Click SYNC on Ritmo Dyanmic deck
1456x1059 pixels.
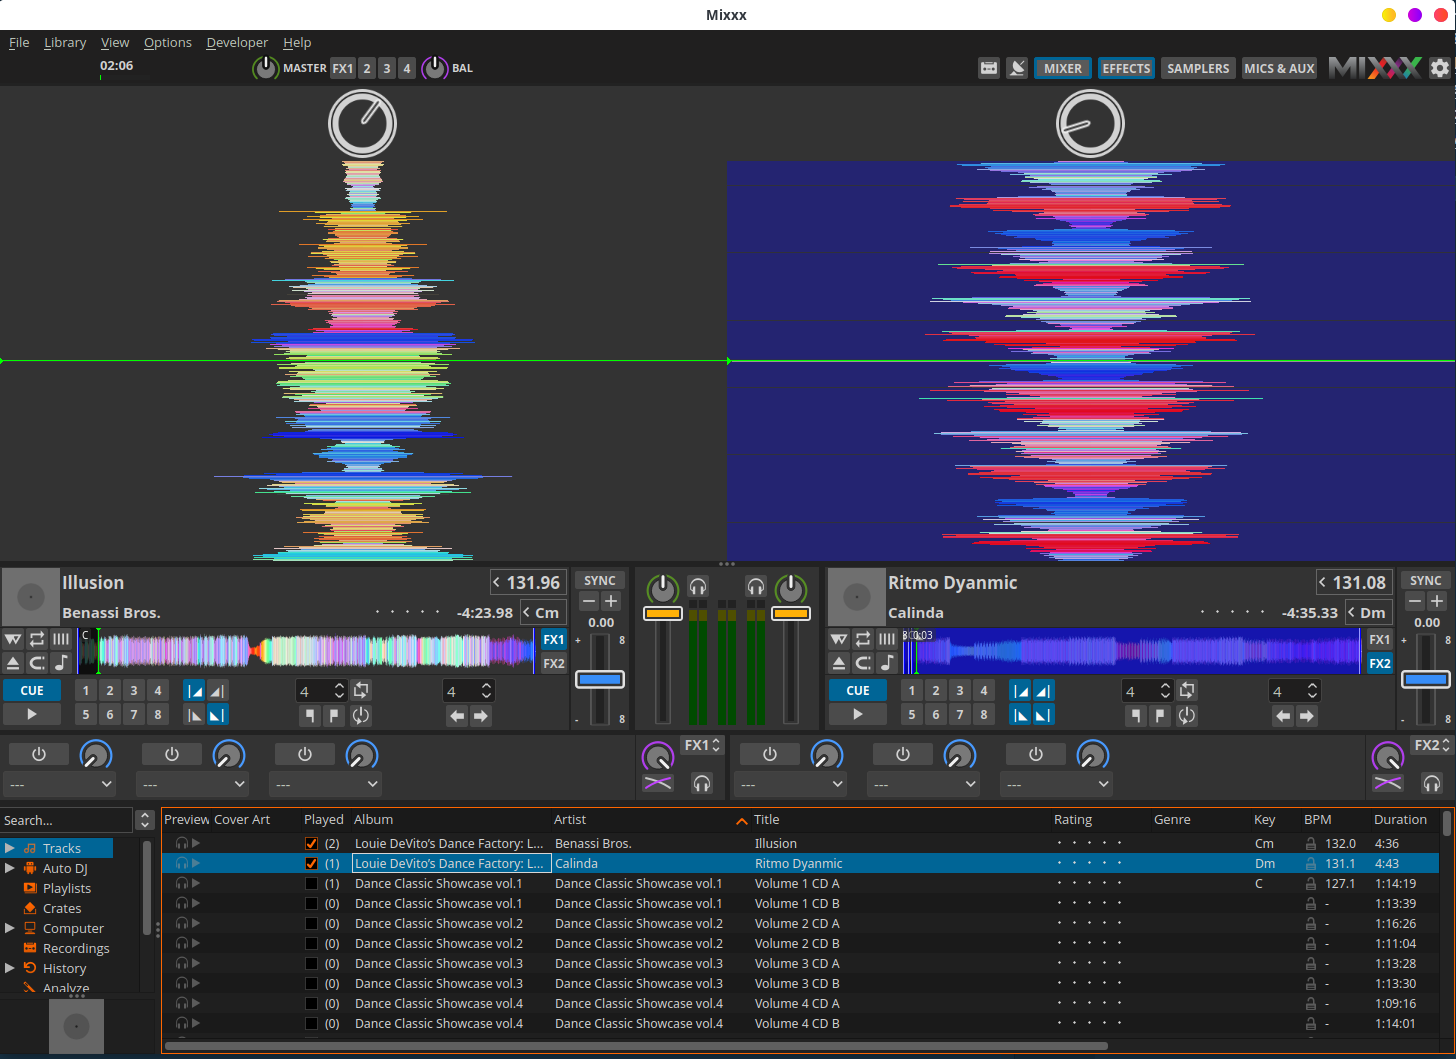tap(1425, 580)
